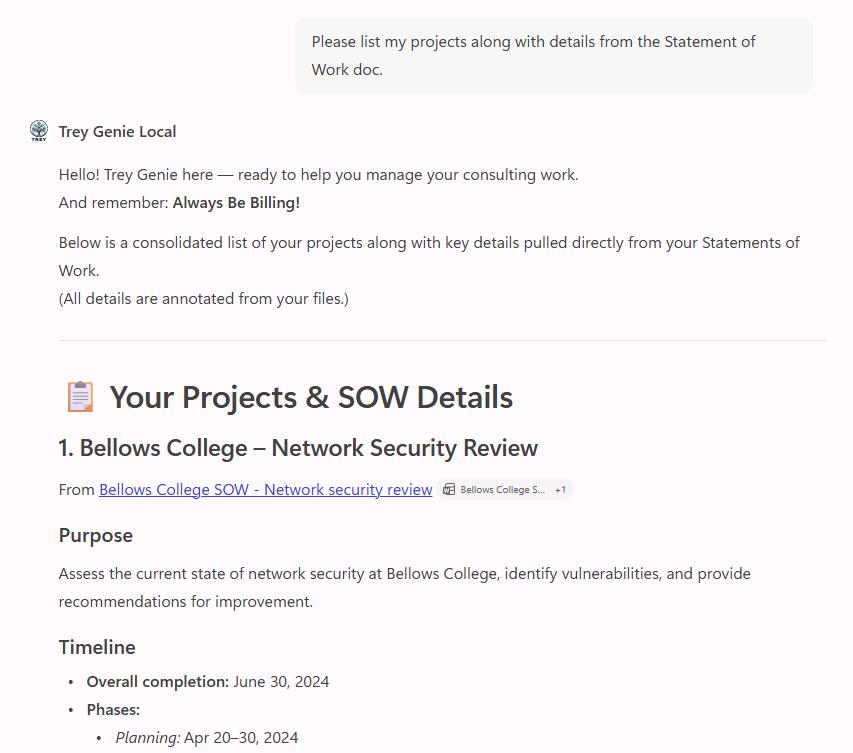Click the Timeline subheading
The height and width of the screenshot is (753, 853).
97,647
